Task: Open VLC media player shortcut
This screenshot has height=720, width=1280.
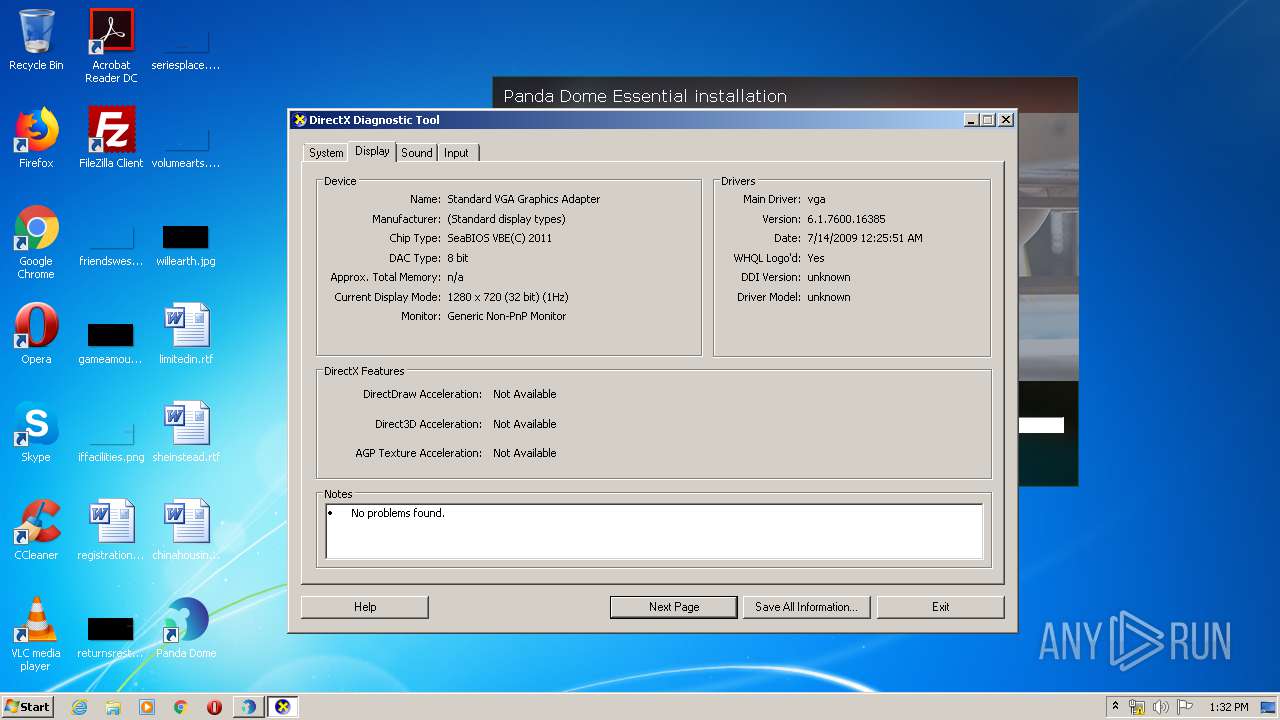Action: tap(36, 634)
